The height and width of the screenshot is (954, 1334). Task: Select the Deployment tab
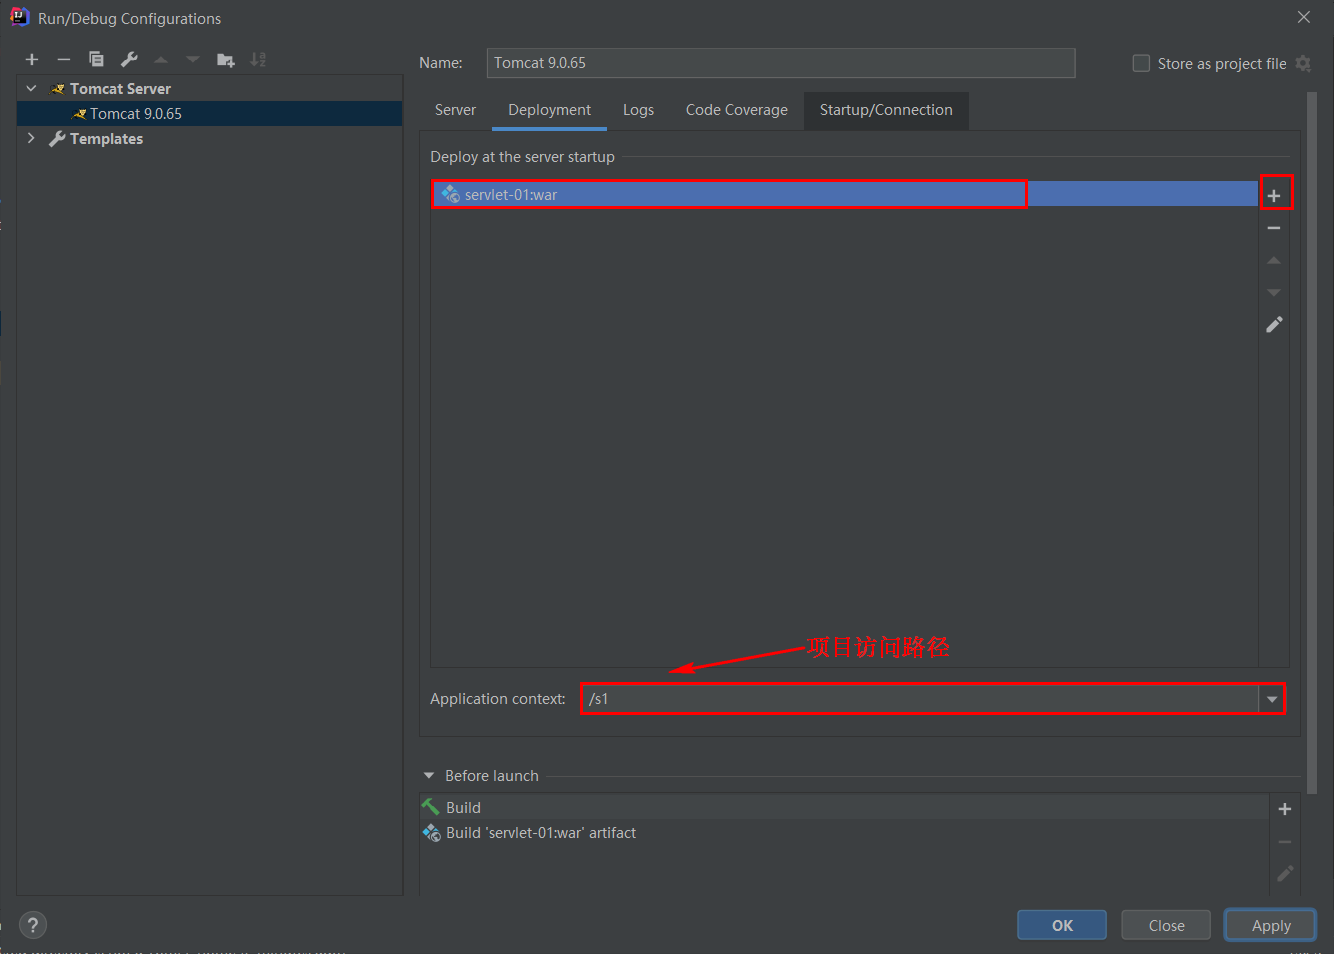pos(549,110)
